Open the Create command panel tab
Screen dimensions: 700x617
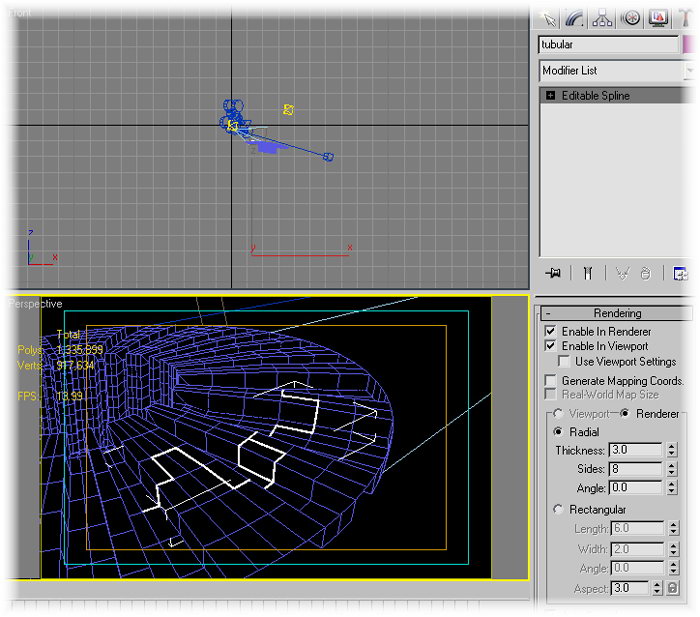[x=548, y=18]
